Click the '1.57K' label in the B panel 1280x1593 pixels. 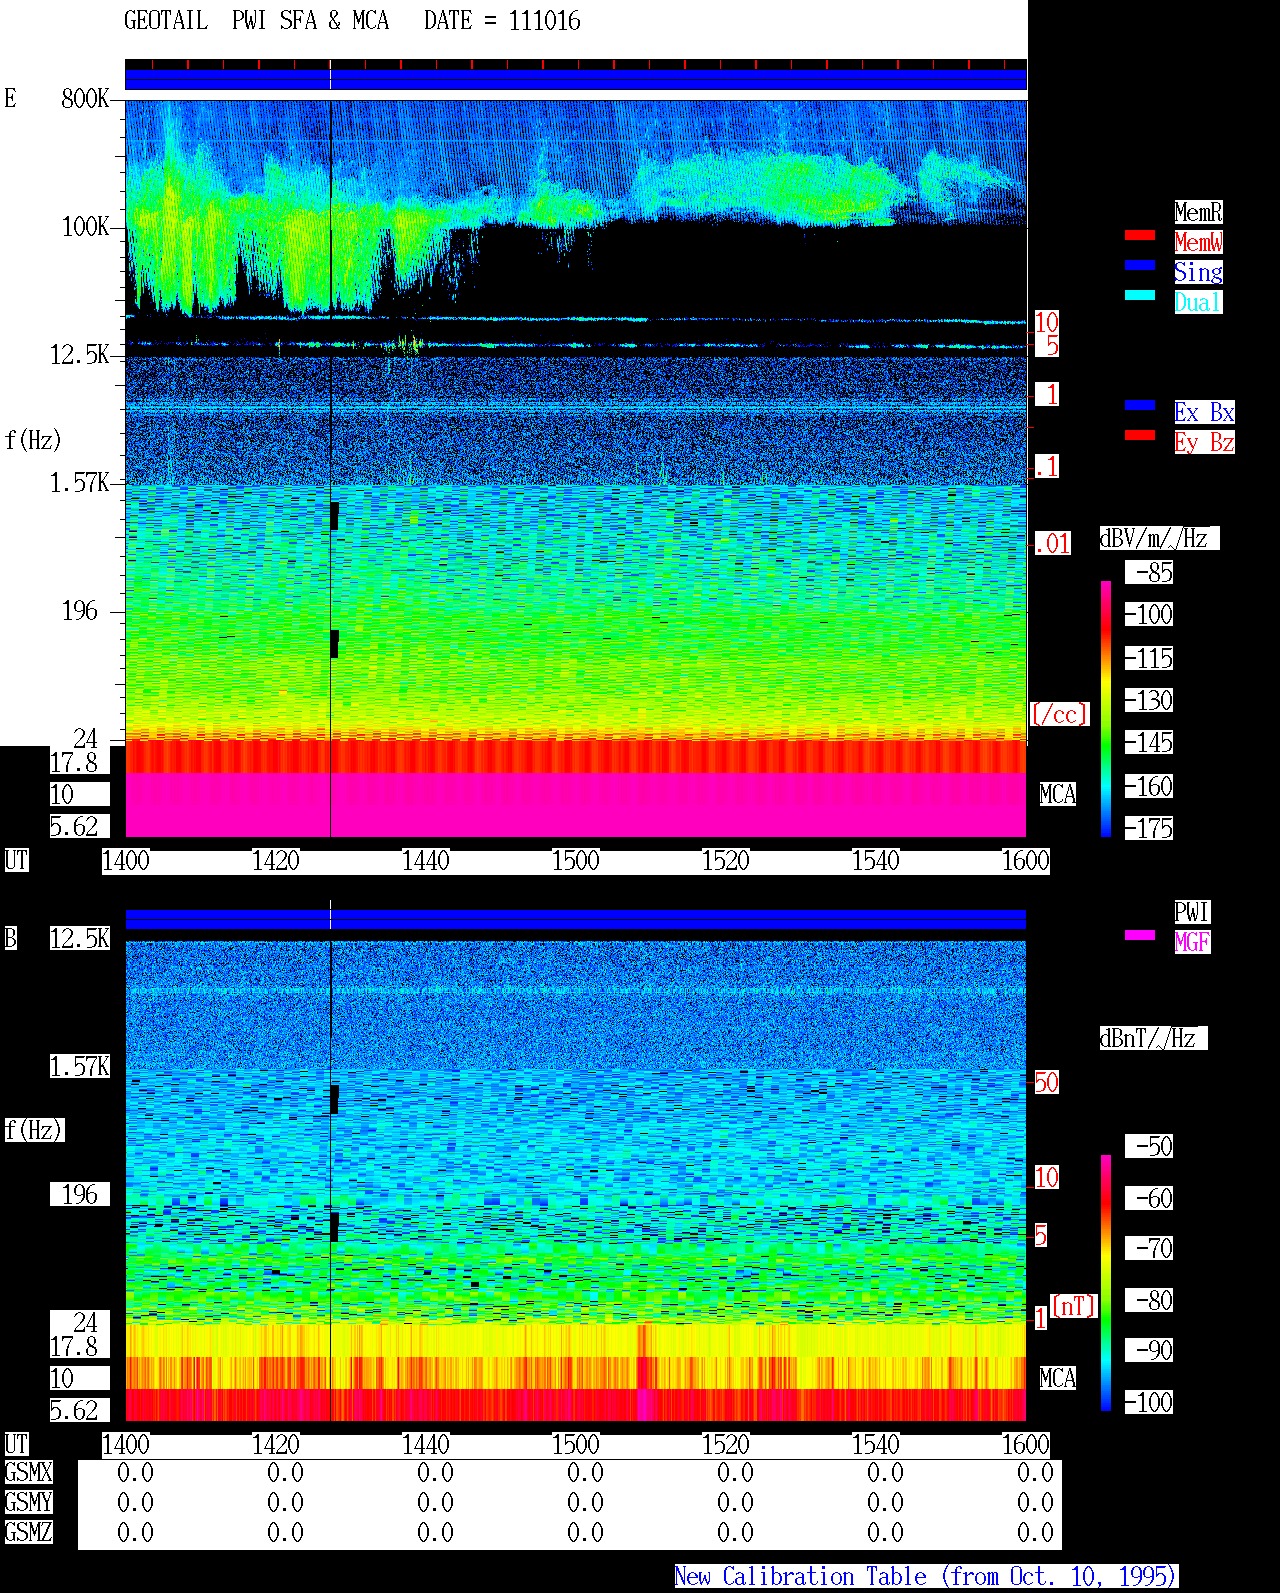coord(80,1067)
